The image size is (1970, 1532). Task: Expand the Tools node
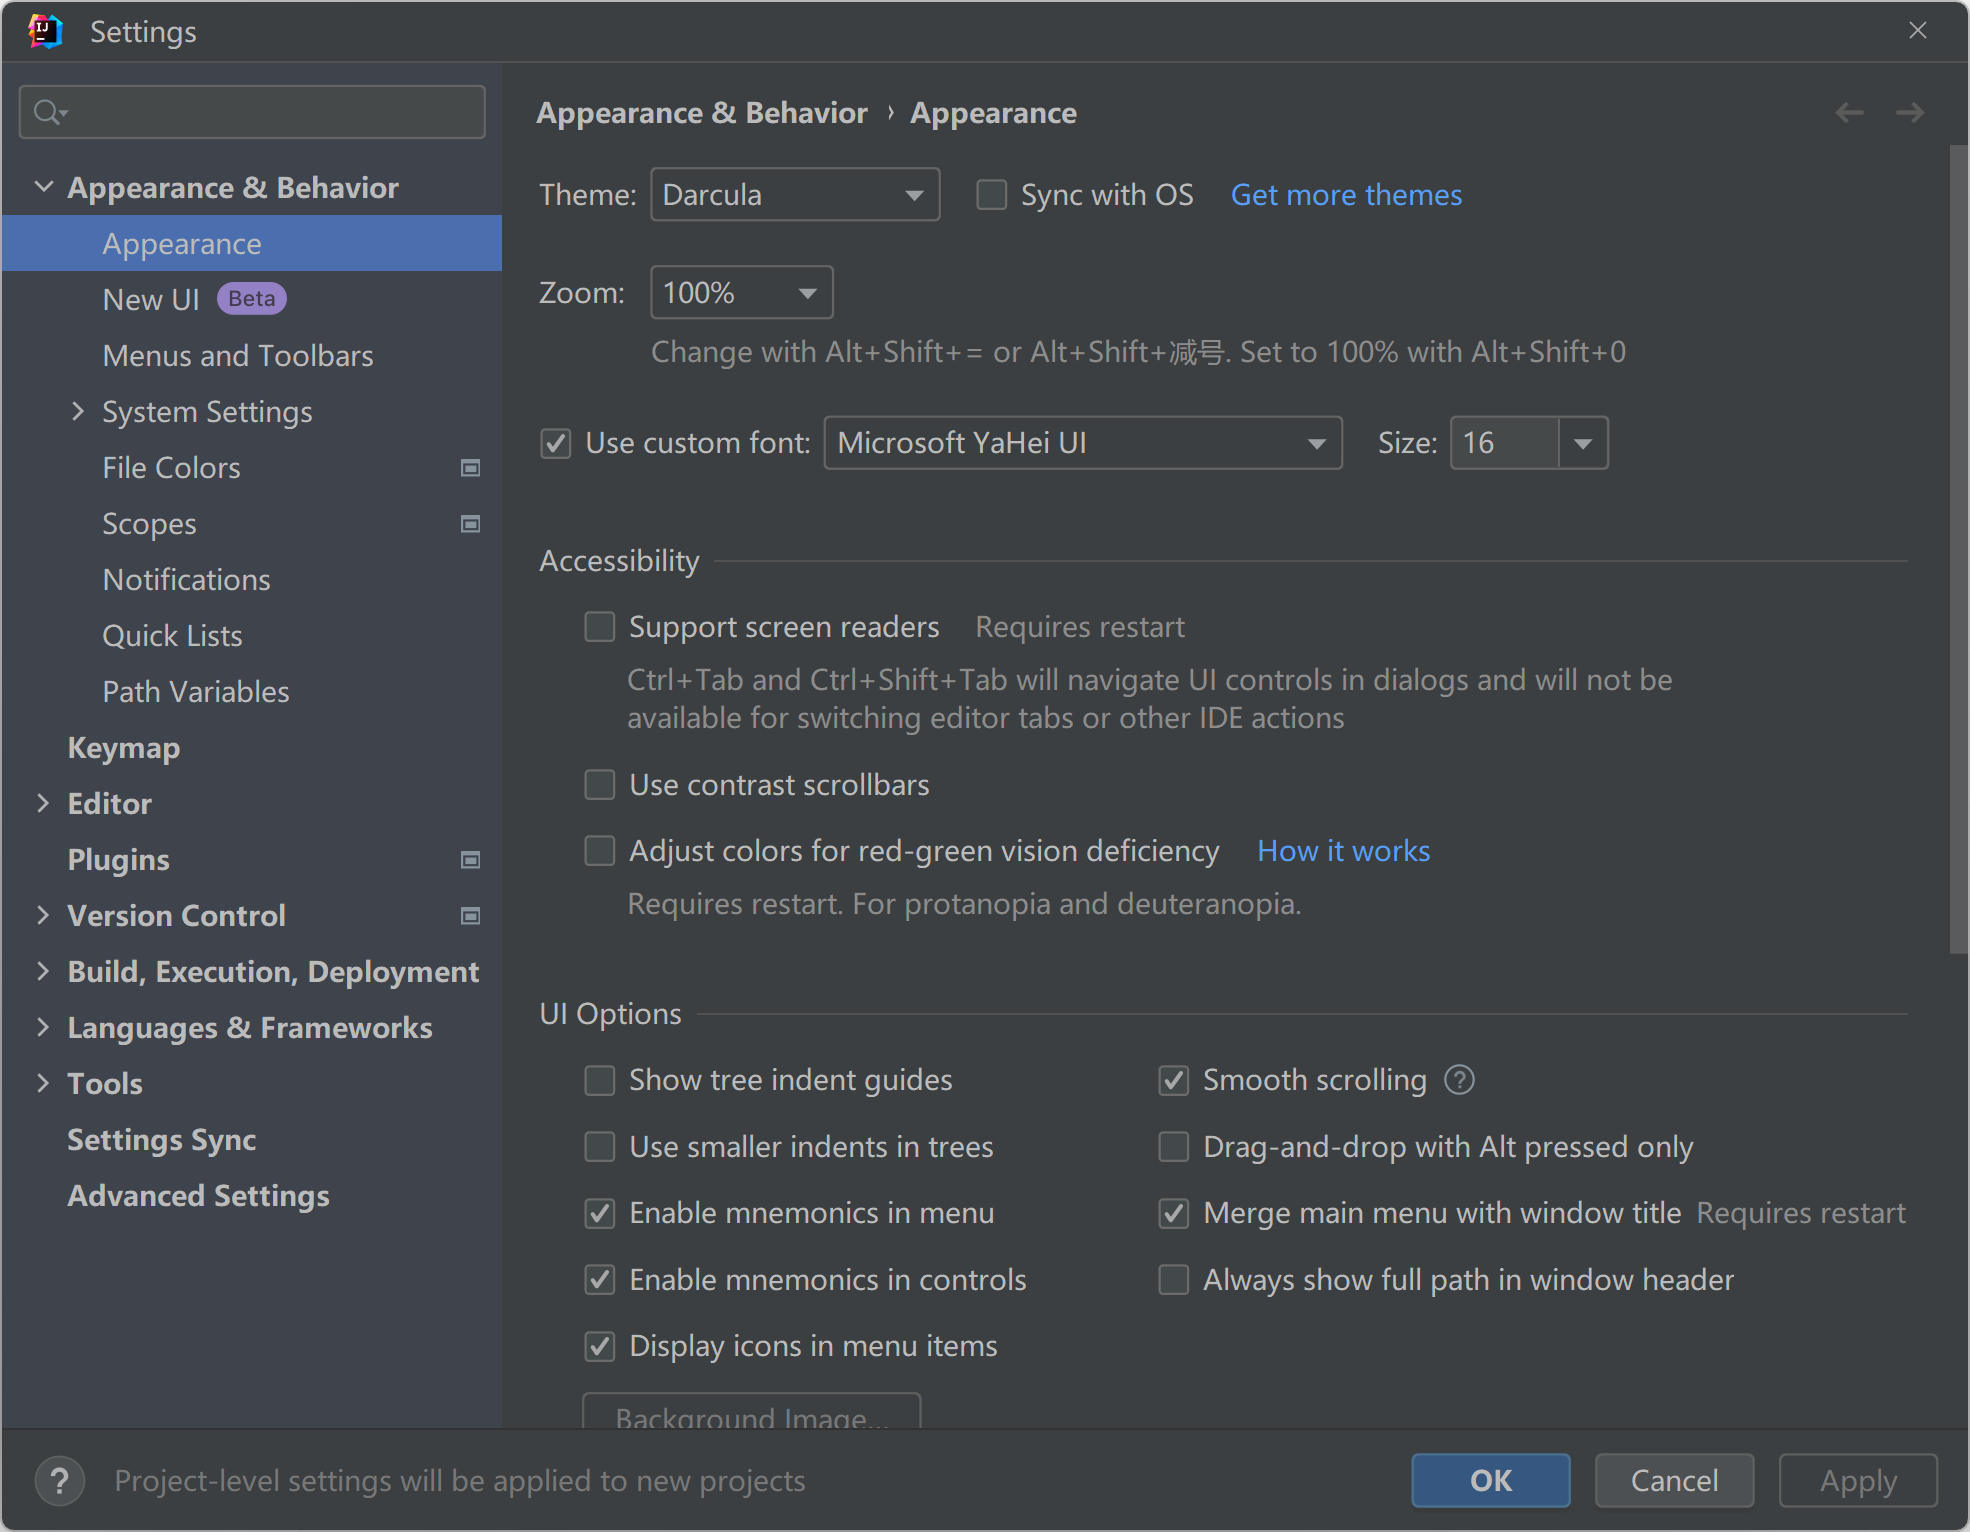pyautogui.click(x=43, y=1083)
